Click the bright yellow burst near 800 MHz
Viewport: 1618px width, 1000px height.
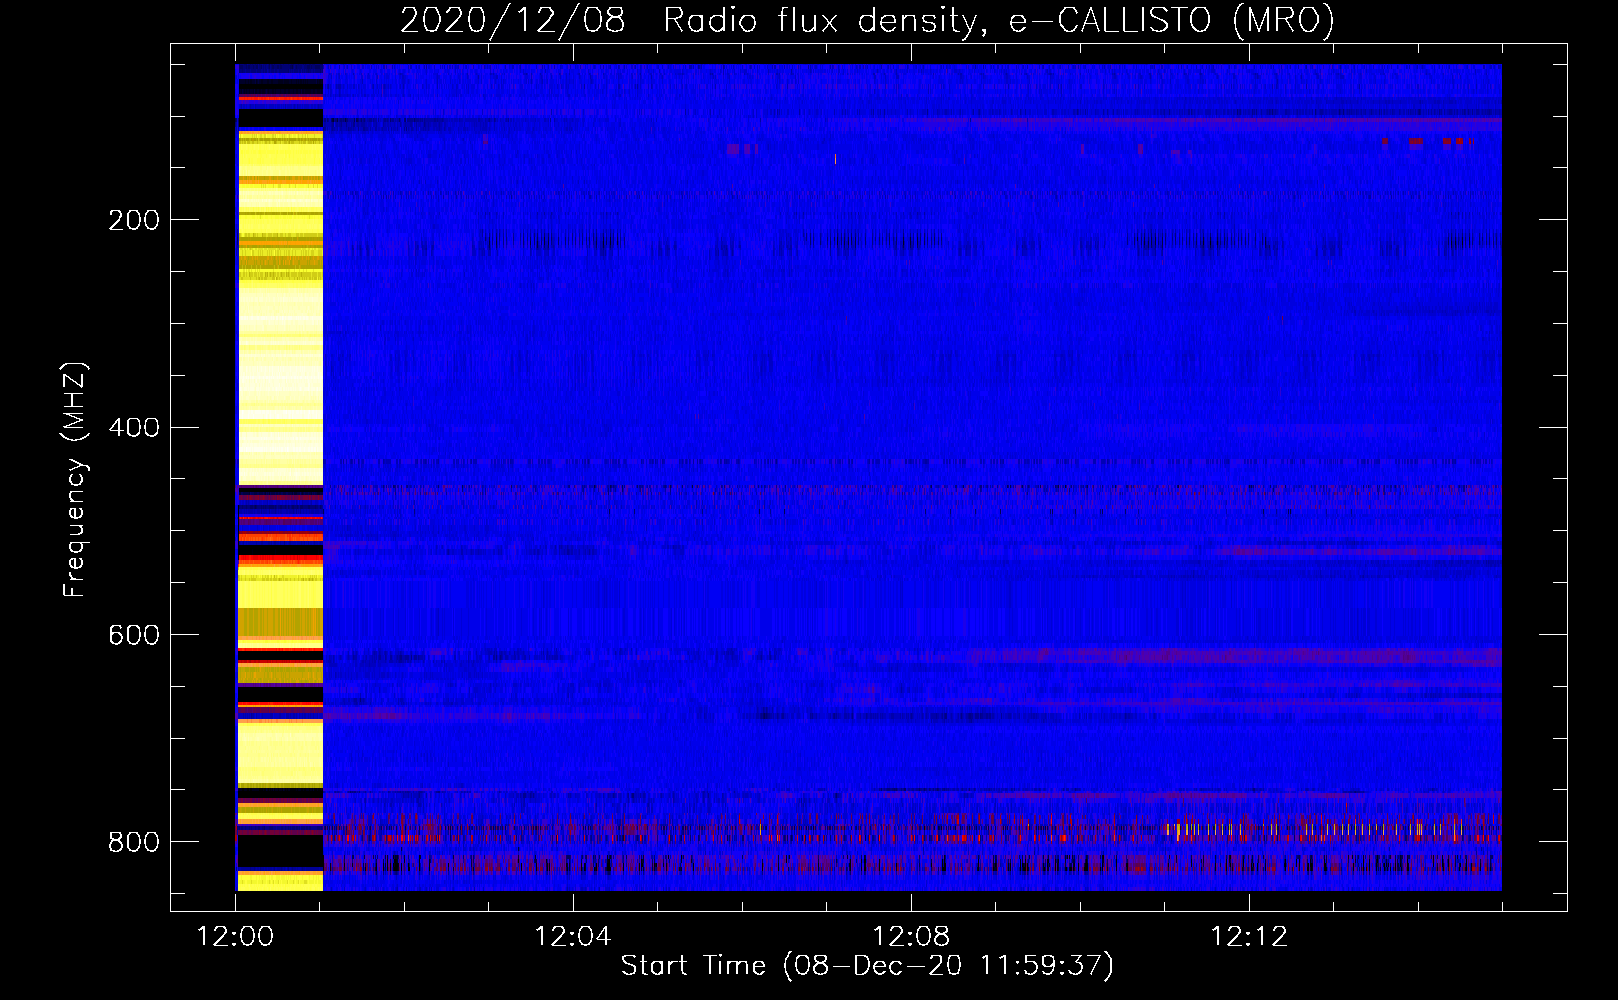1315,829
